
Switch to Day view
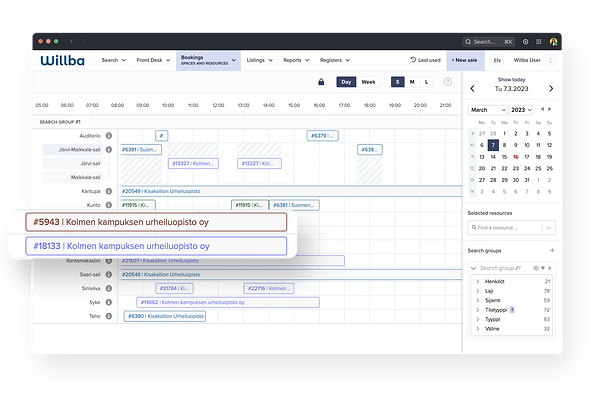pos(346,82)
